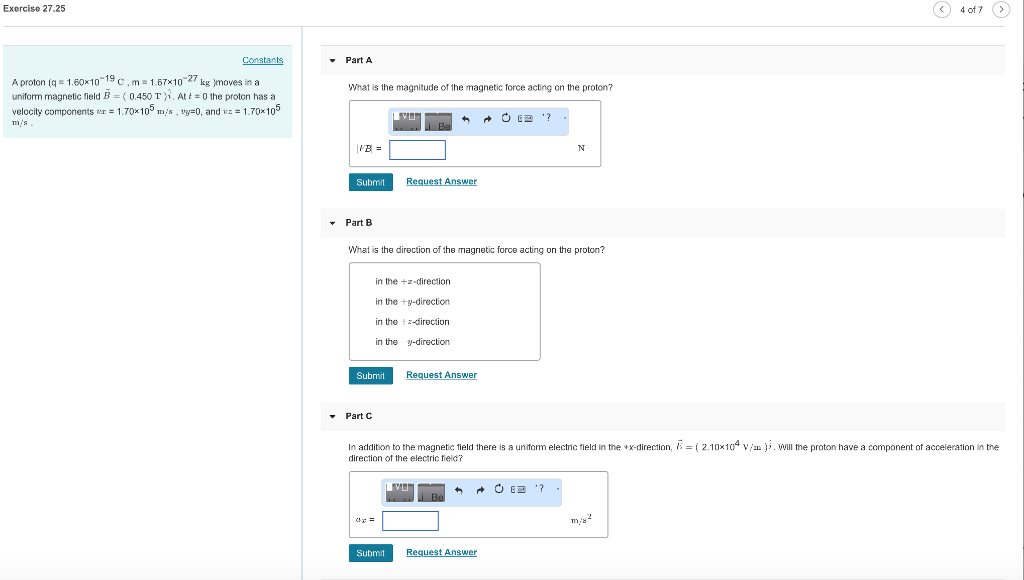
Task: Open keyboard shortcuts icon in Part A editor
Action: pos(524,118)
